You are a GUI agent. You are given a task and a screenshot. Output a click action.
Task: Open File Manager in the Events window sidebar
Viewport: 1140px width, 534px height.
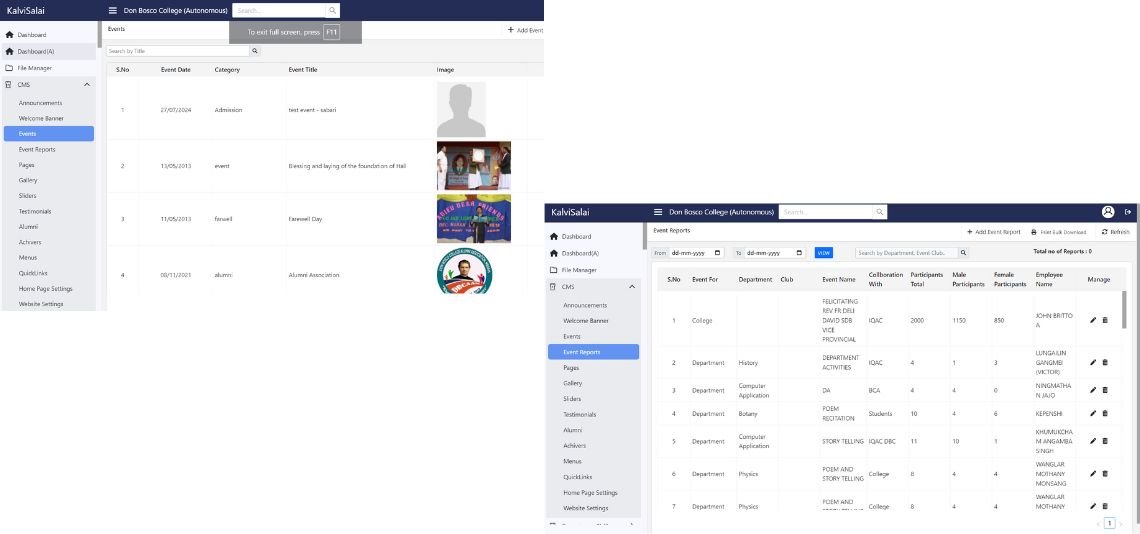coord(34,68)
